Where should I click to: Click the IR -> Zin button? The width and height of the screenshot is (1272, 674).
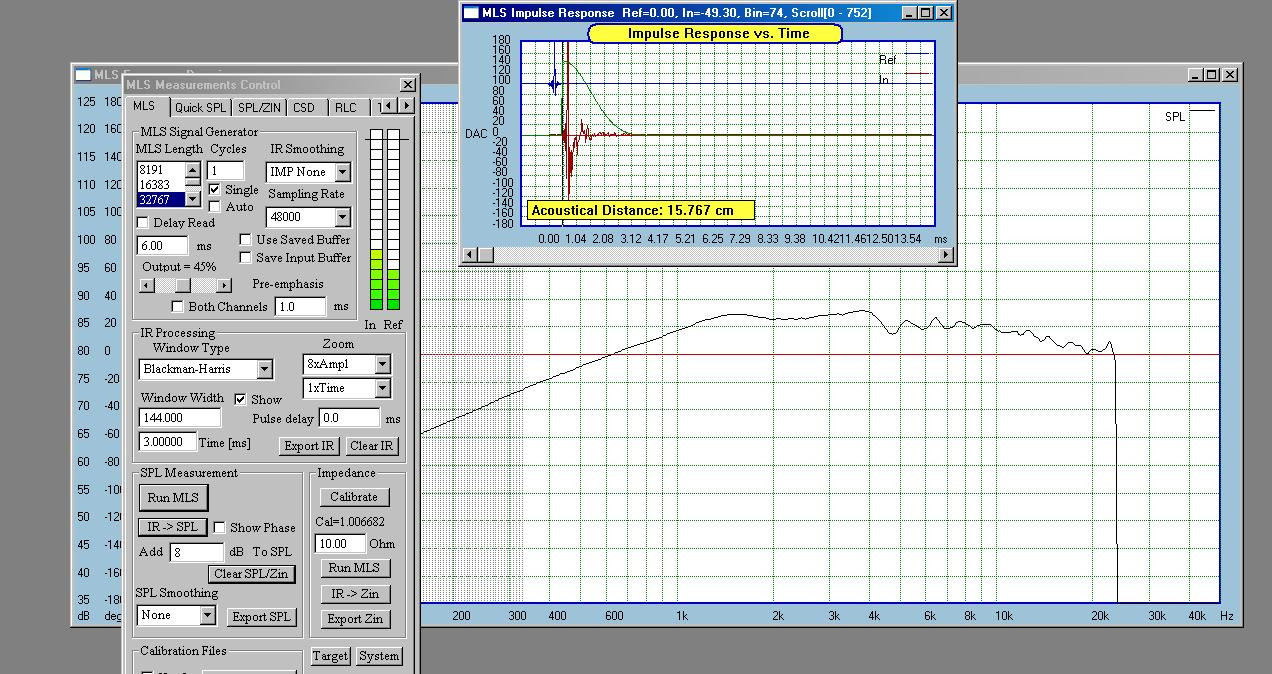tap(354, 594)
